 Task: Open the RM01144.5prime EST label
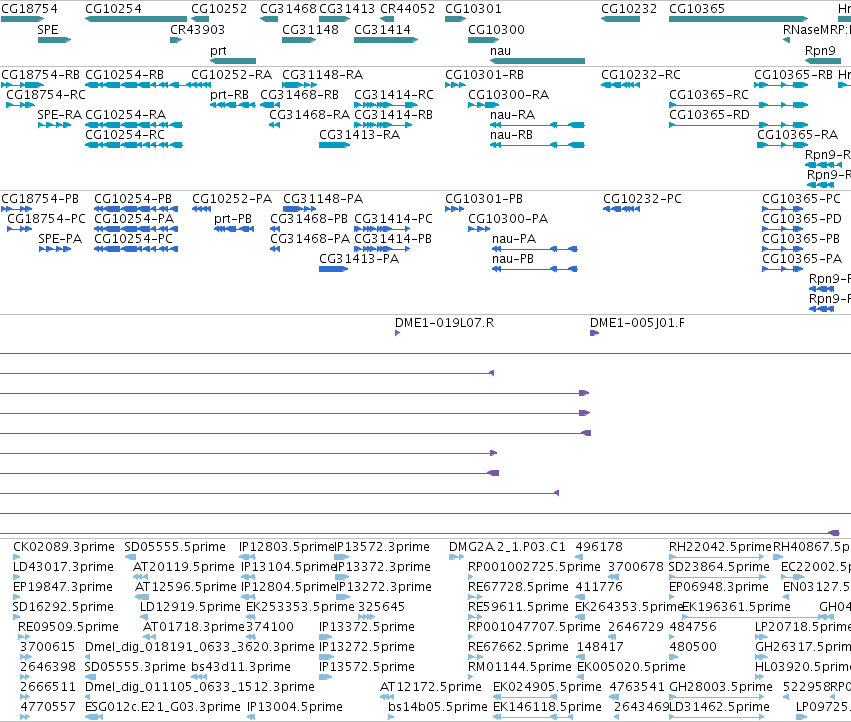[x=520, y=667]
